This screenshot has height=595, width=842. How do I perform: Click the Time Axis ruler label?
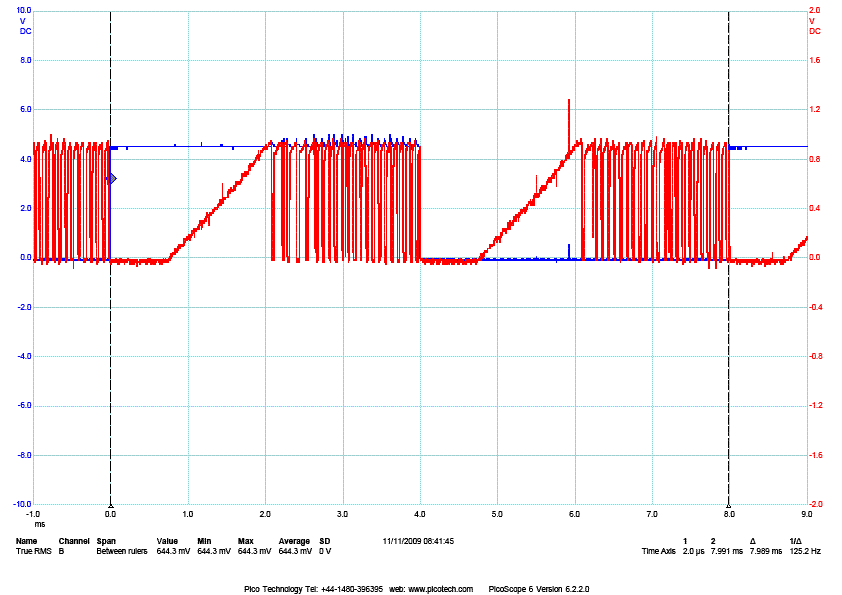click(659, 551)
